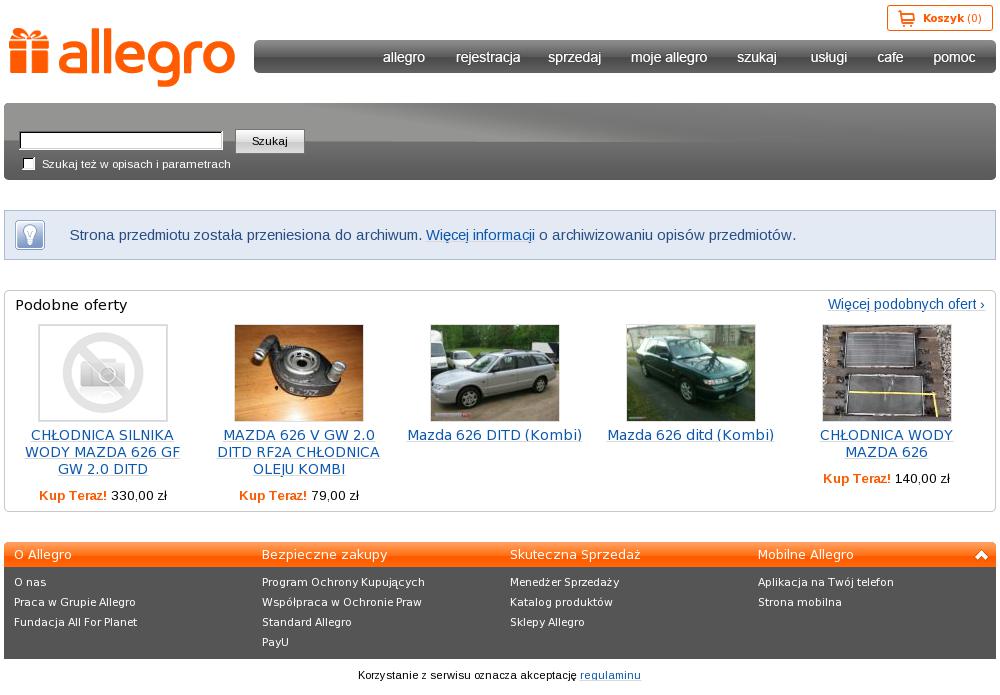This screenshot has height=695, width=1000.
Task: Collapse footer with the white up arrow
Action: tap(982, 555)
